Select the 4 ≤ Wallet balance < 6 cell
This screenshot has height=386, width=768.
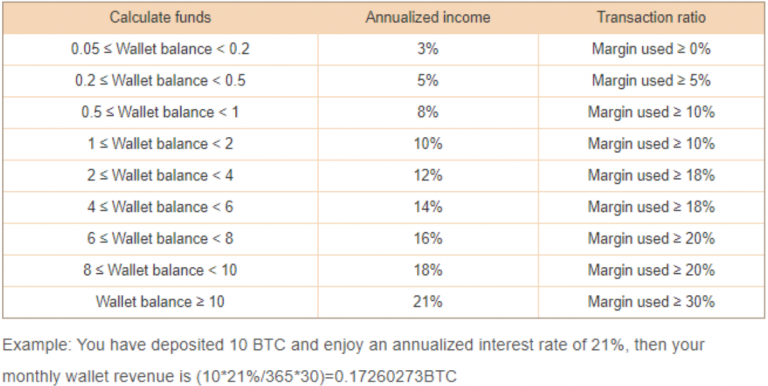160,207
